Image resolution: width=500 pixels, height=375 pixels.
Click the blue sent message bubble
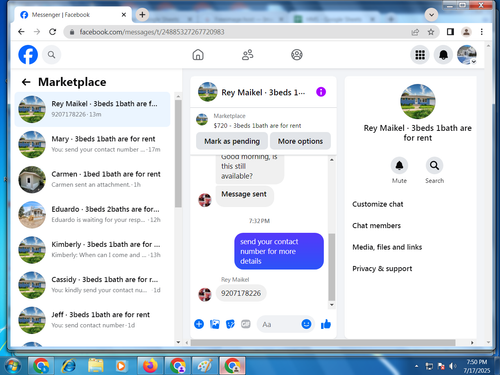[x=279, y=251]
